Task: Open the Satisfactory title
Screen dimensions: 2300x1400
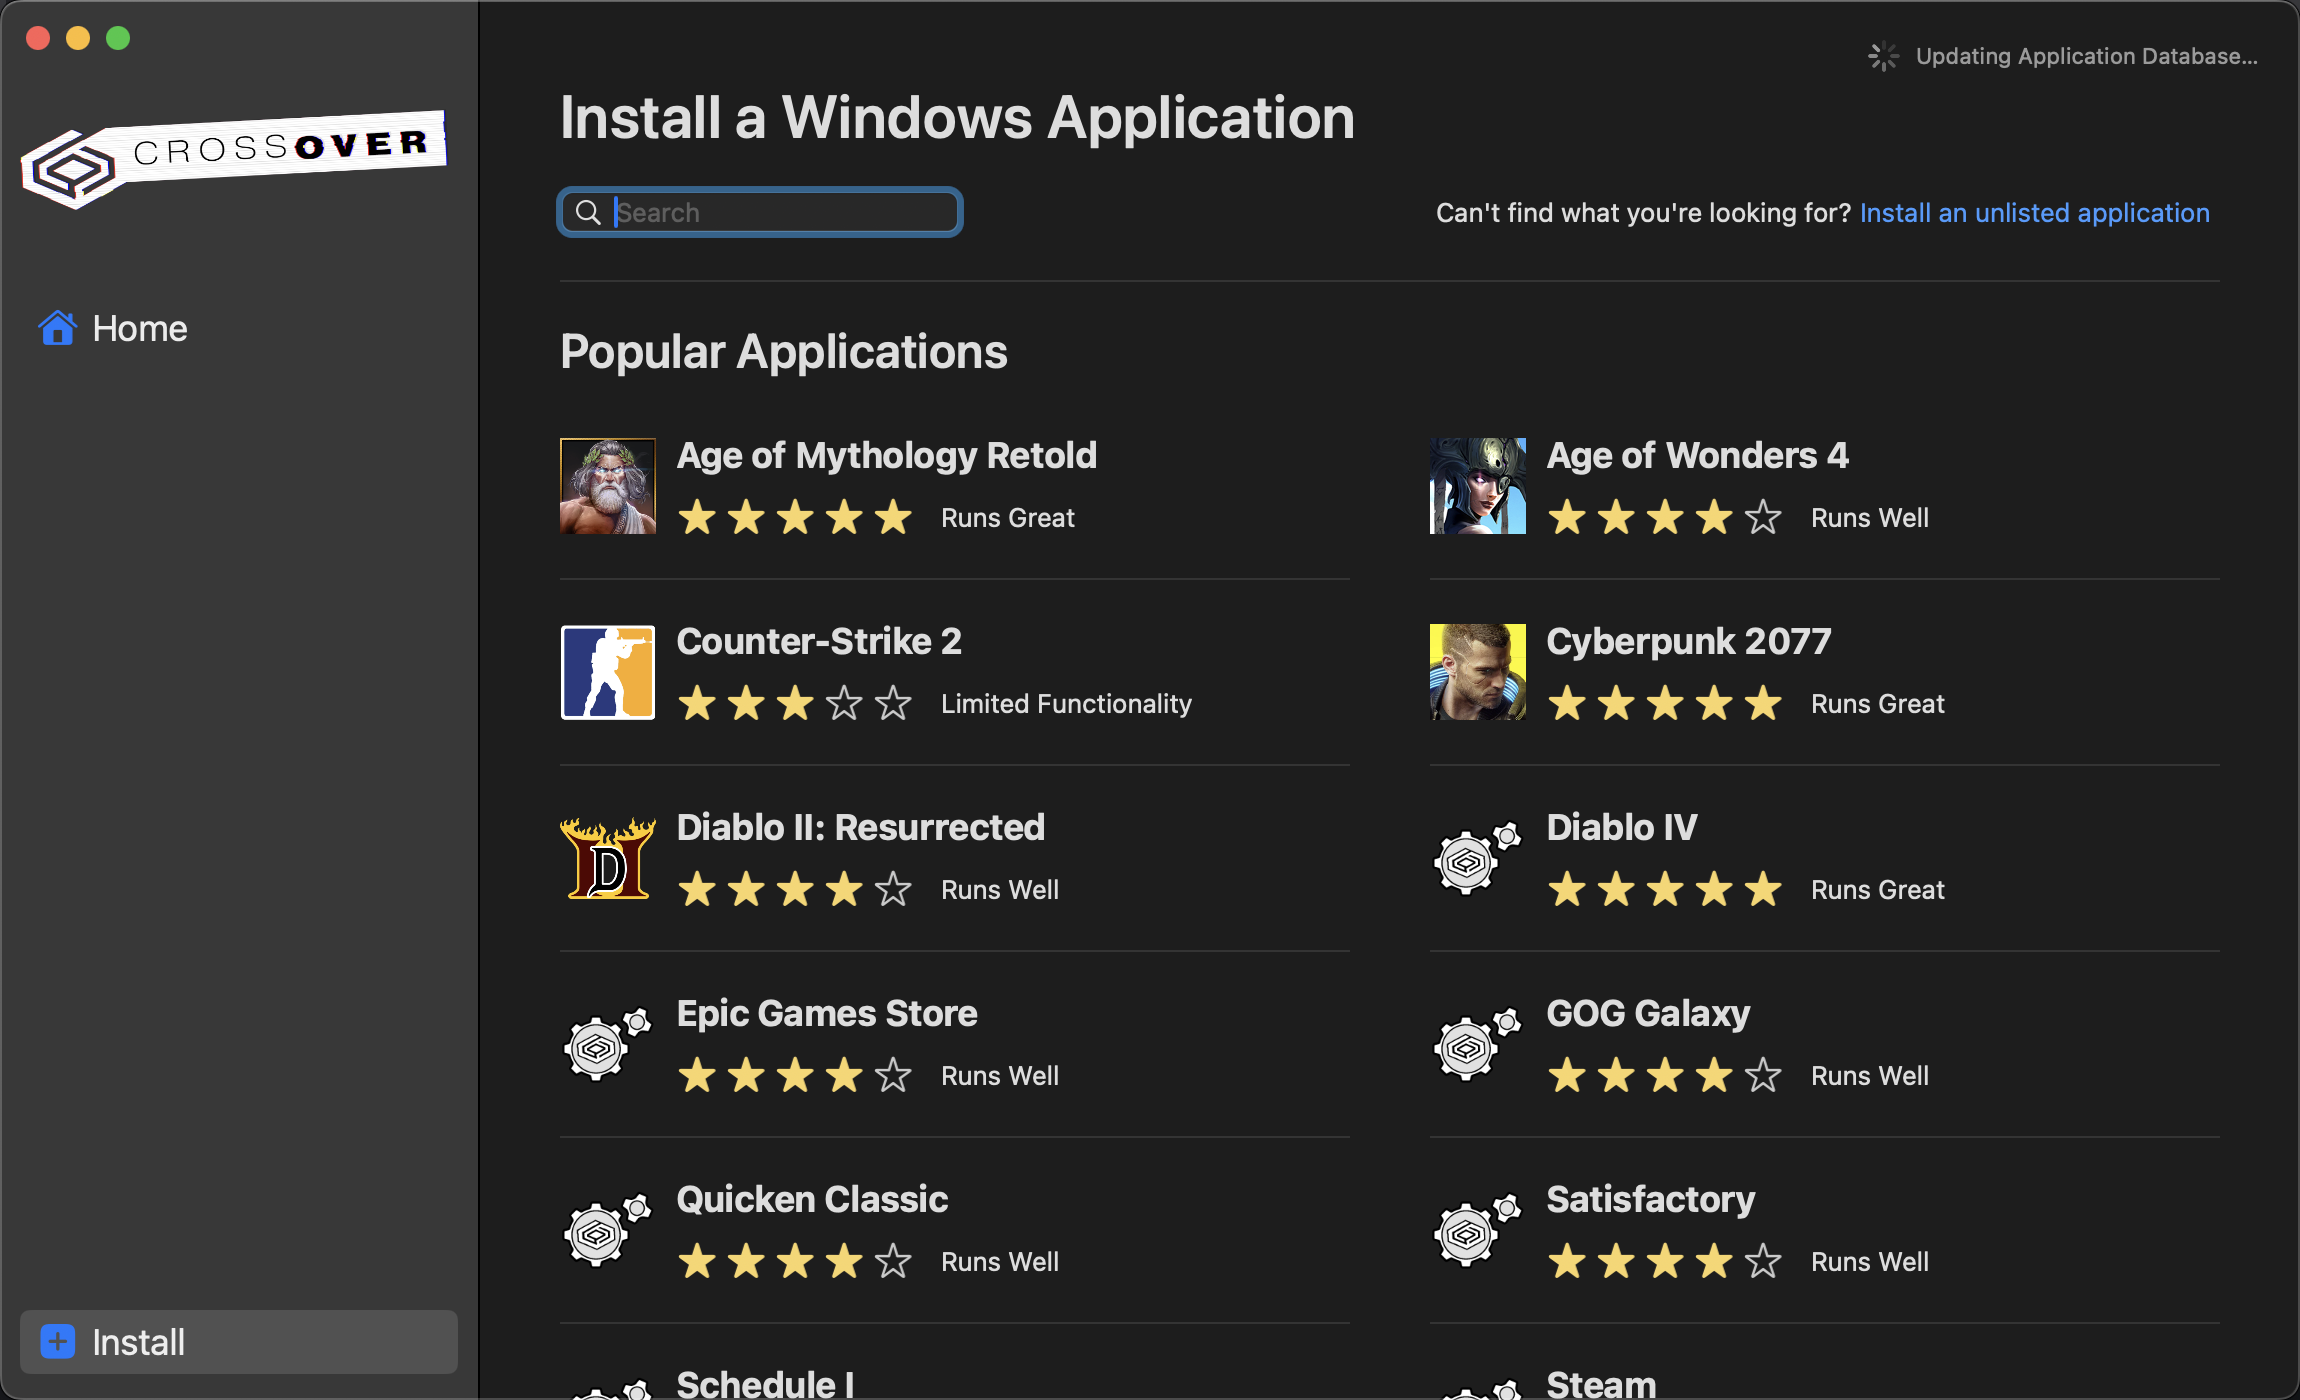Action: [x=1651, y=1200]
